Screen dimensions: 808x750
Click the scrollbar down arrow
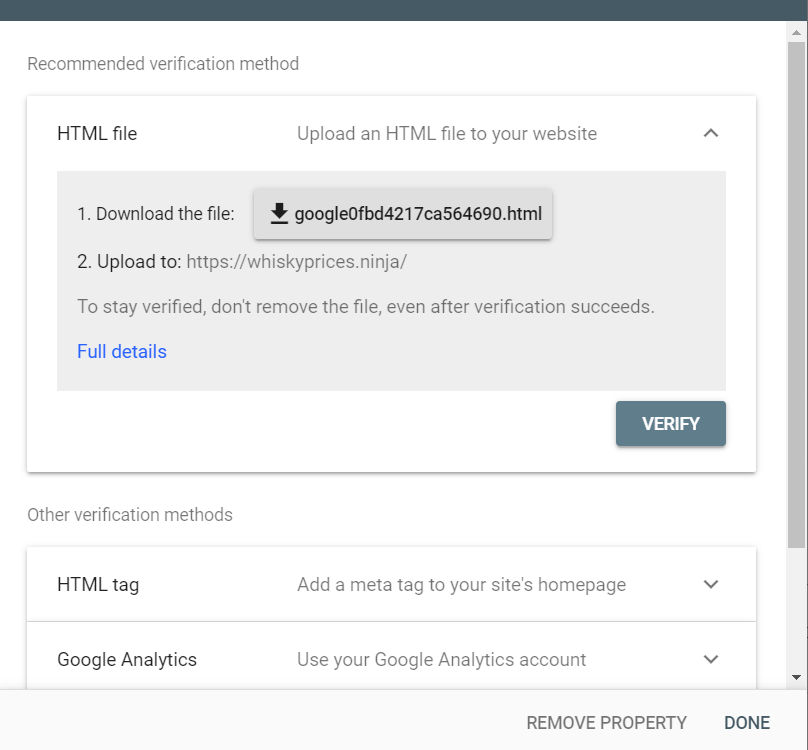796,677
